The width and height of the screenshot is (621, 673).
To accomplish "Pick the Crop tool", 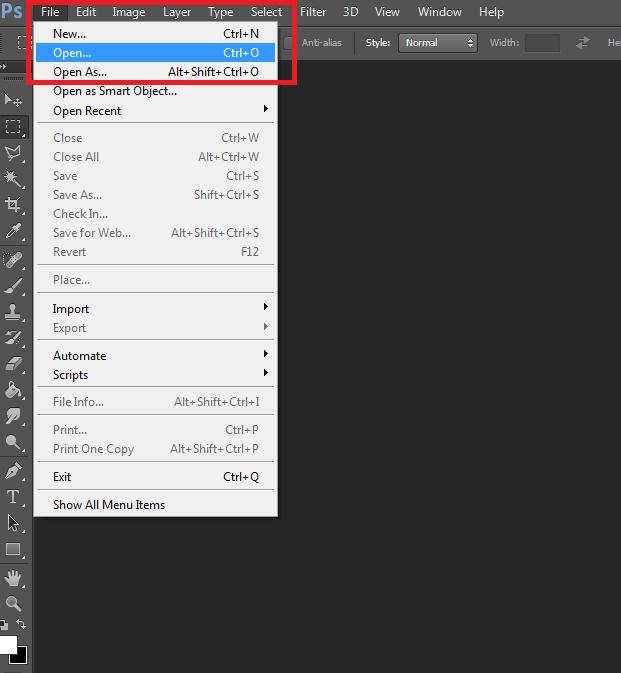I will click(14, 204).
